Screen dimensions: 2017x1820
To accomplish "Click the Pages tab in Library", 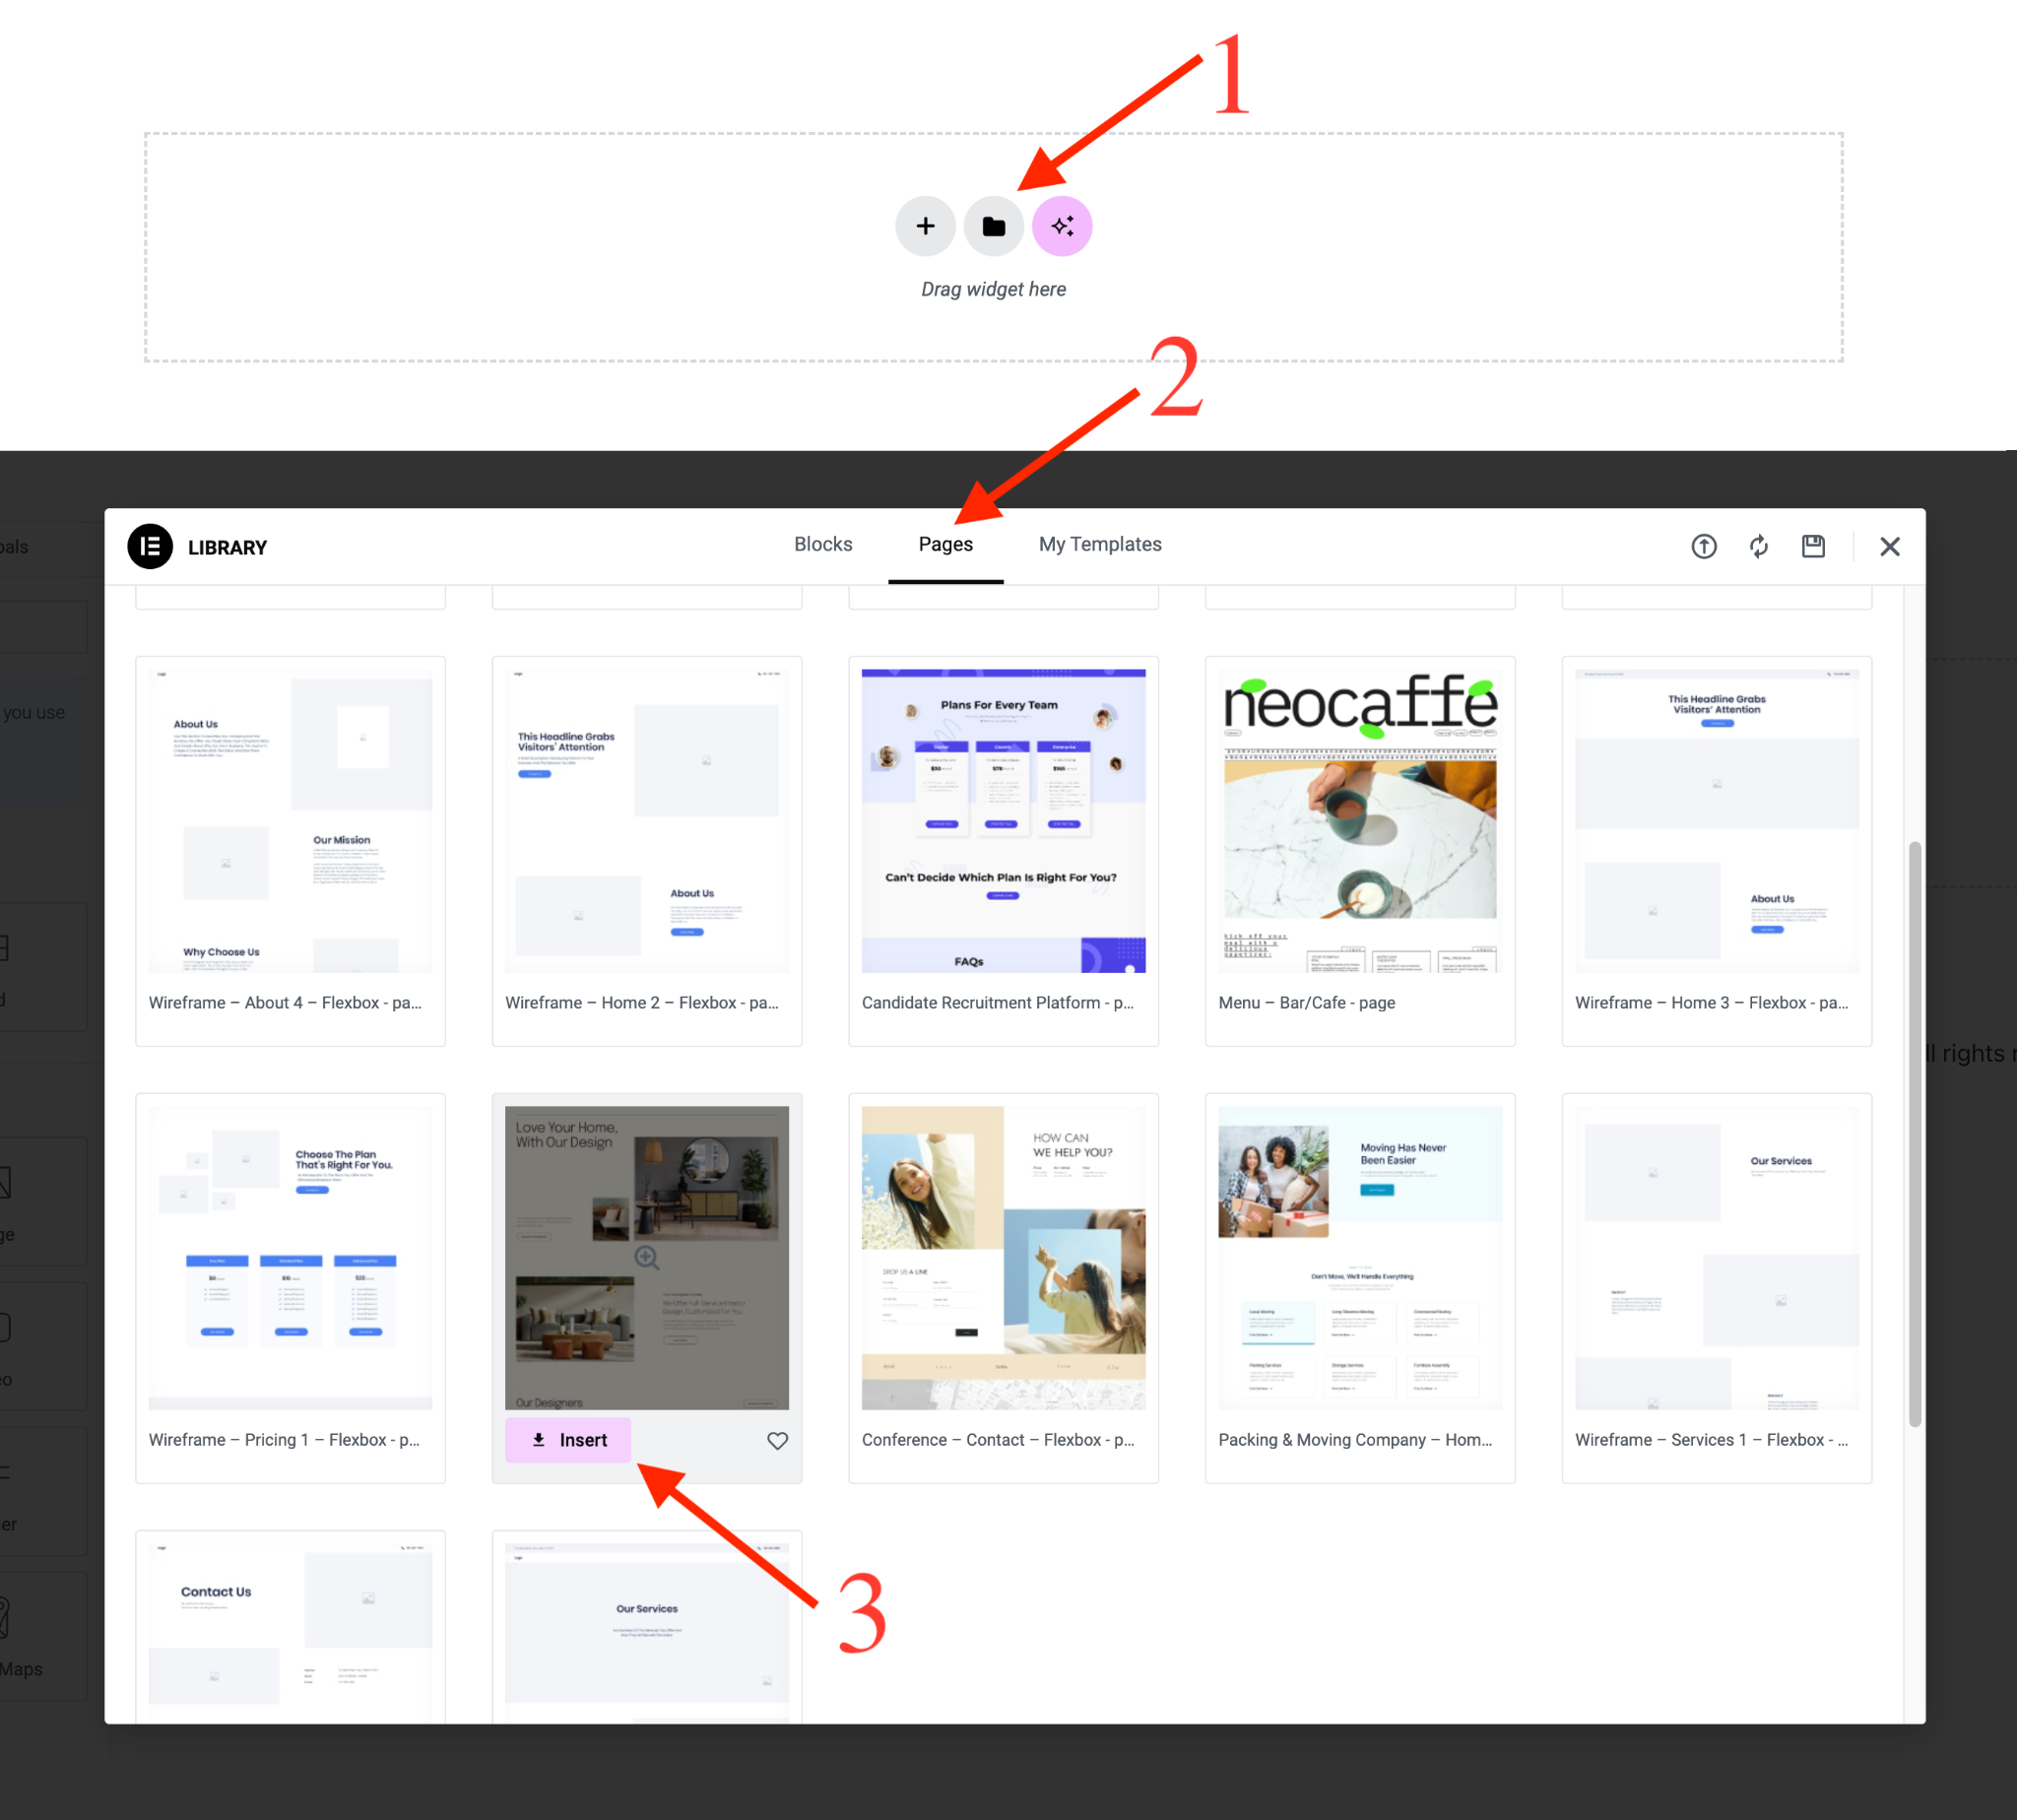I will [945, 545].
